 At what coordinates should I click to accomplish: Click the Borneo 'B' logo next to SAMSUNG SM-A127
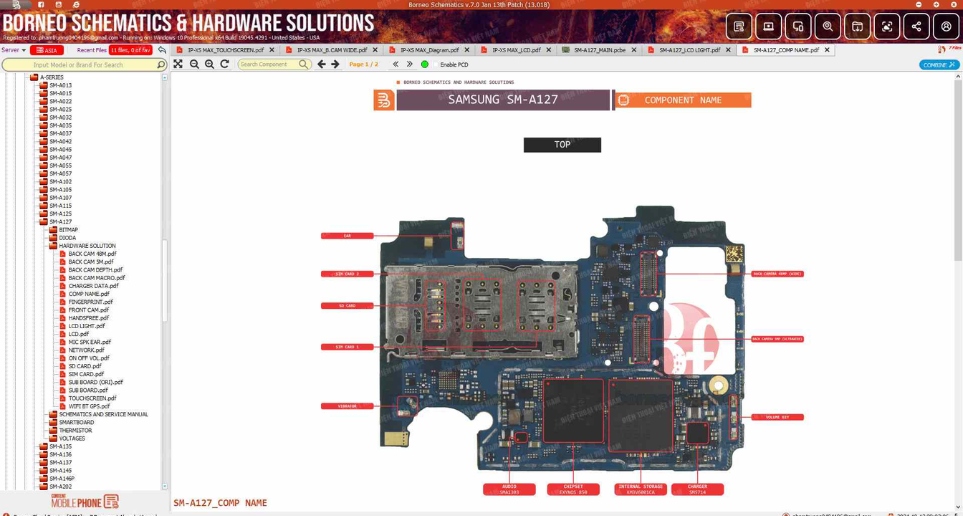[384, 100]
